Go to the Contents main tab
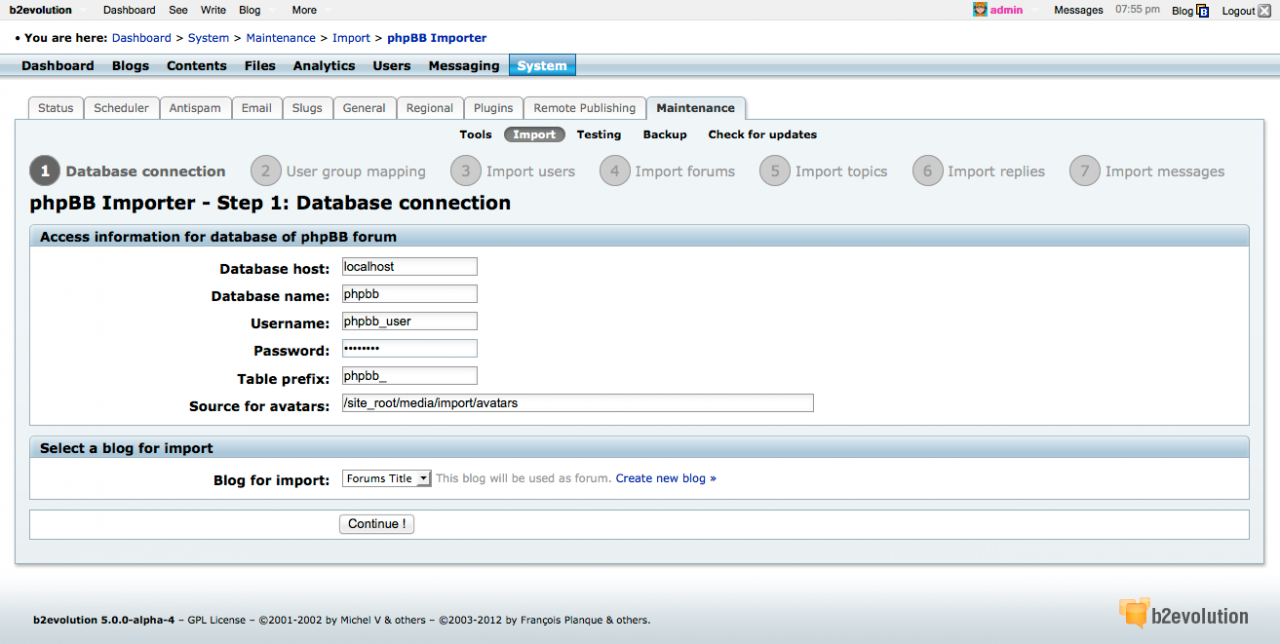The image size is (1280, 644). pyautogui.click(x=197, y=66)
